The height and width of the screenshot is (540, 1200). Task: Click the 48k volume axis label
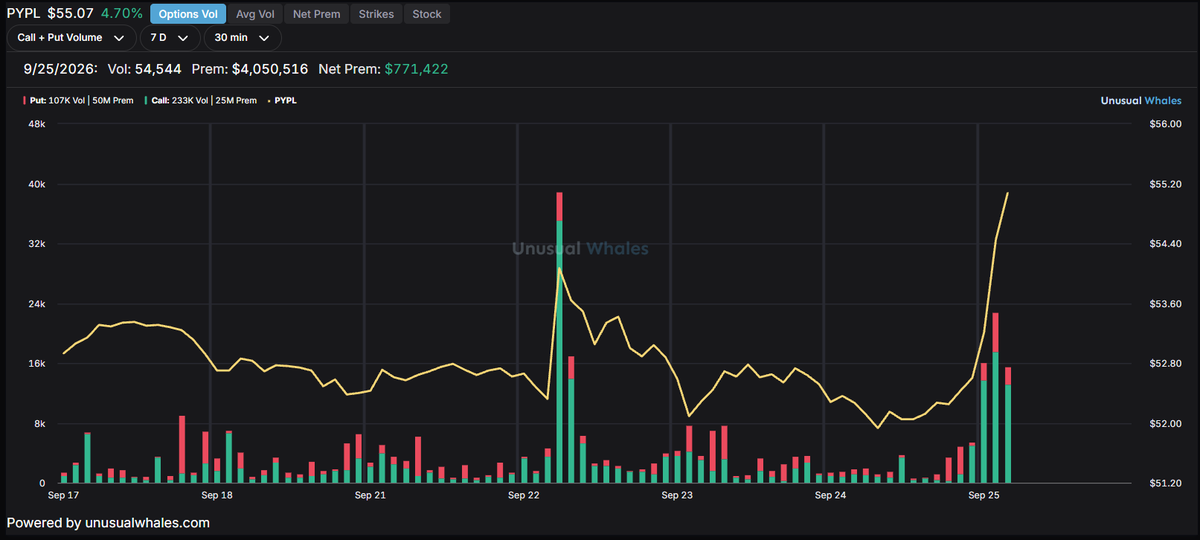click(37, 125)
